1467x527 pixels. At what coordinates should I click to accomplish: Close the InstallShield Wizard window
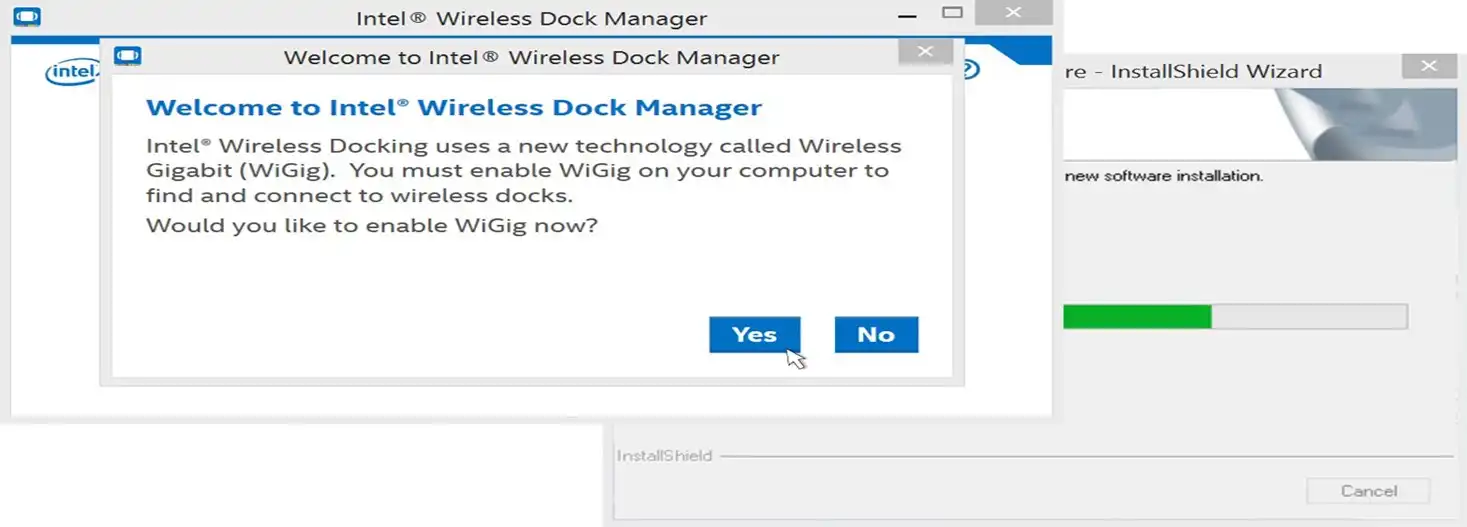[x=1428, y=67]
